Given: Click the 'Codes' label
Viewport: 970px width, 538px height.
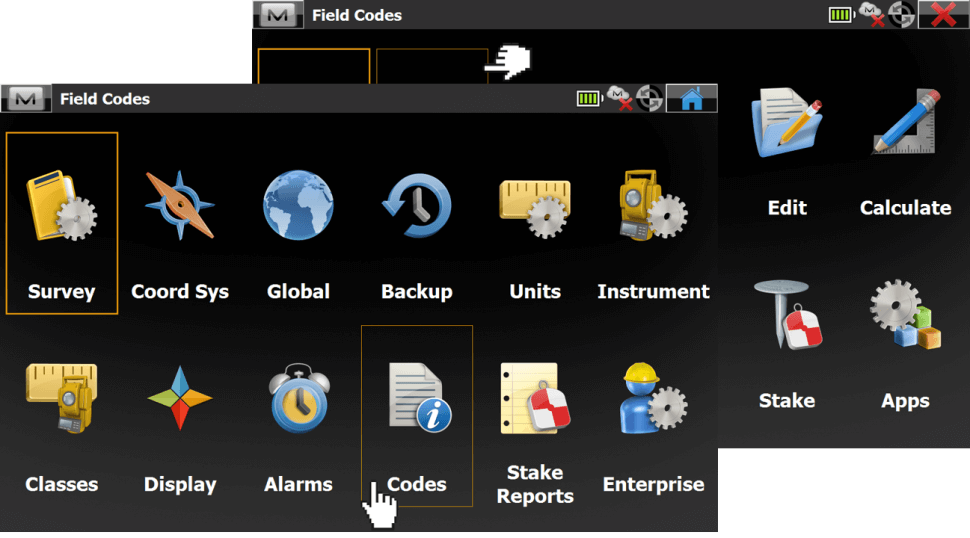Looking at the screenshot, I should tap(417, 484).
